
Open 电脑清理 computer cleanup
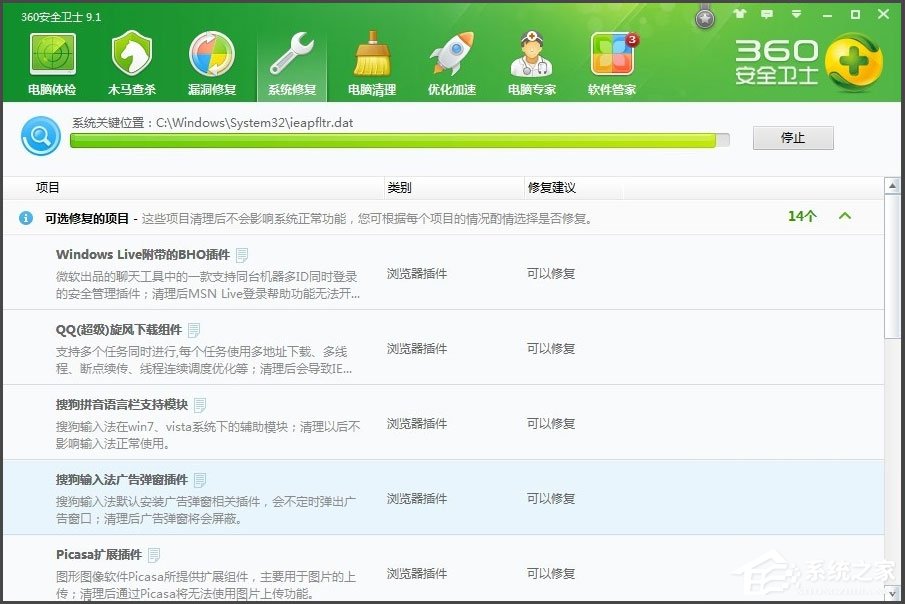tap(371, 60)
